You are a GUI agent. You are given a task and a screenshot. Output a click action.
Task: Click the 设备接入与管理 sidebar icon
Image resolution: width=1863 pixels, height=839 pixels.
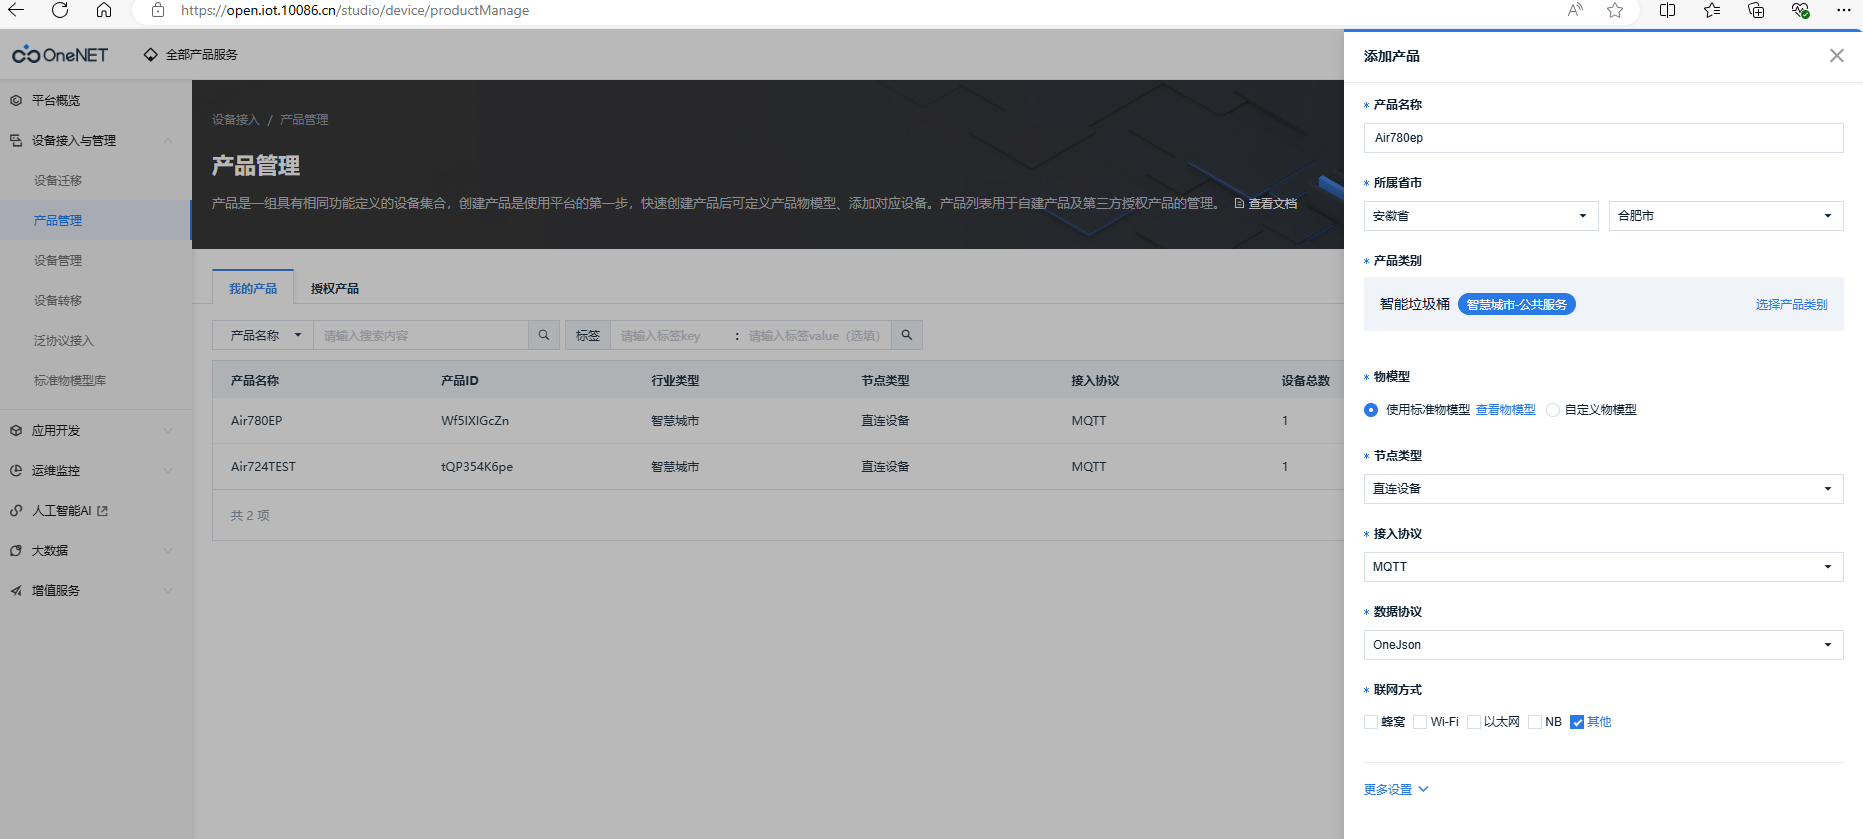16,140
